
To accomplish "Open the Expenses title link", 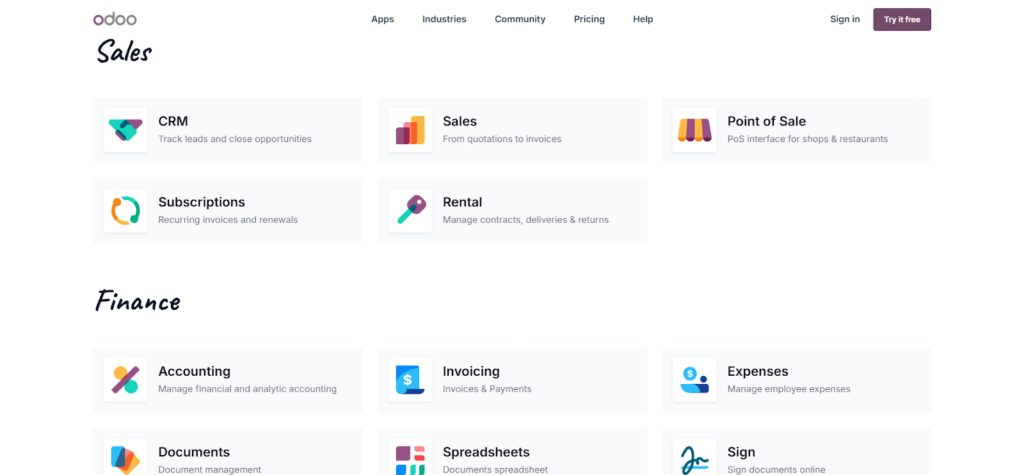I will [758, 371].
